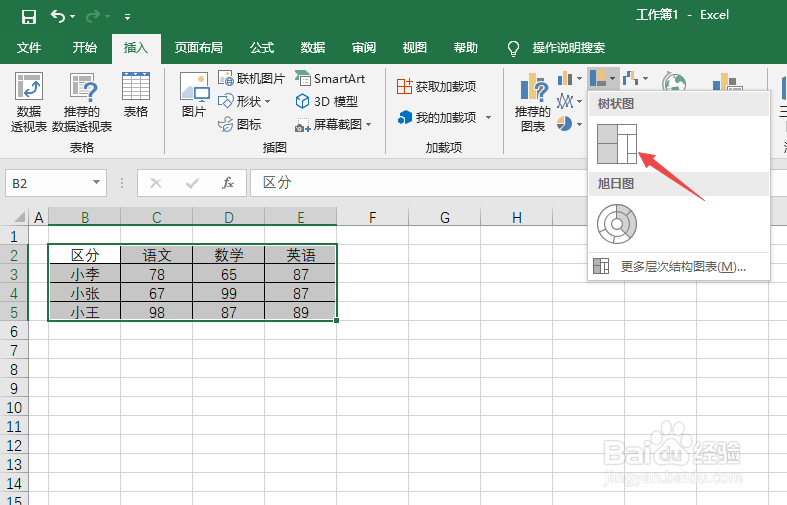Open the 文件 (File) tab

[x=29, y=48]
